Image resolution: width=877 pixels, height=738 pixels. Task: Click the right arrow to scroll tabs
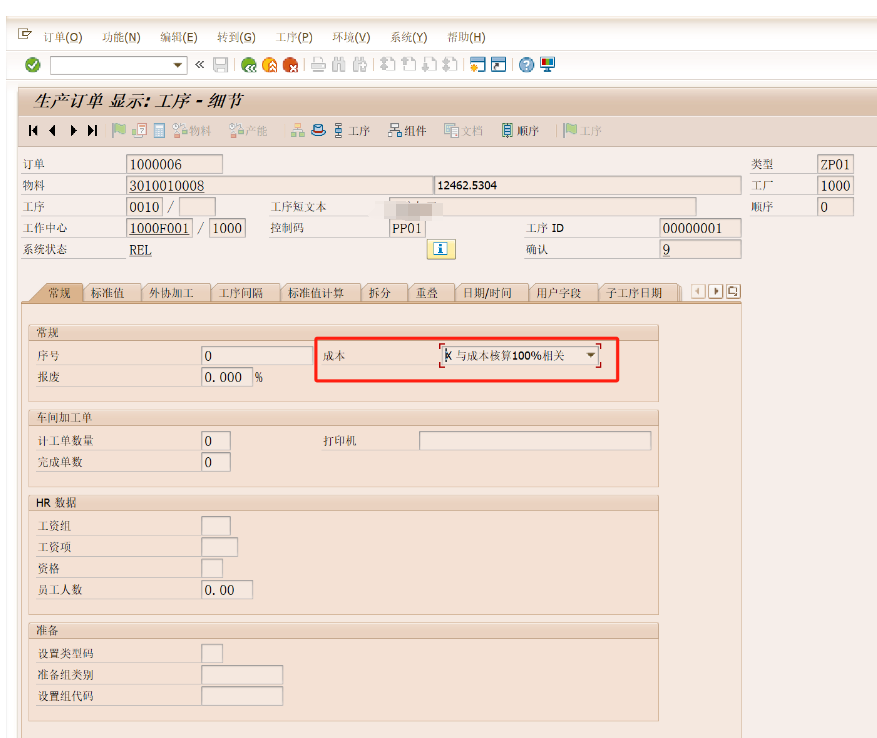716,291
